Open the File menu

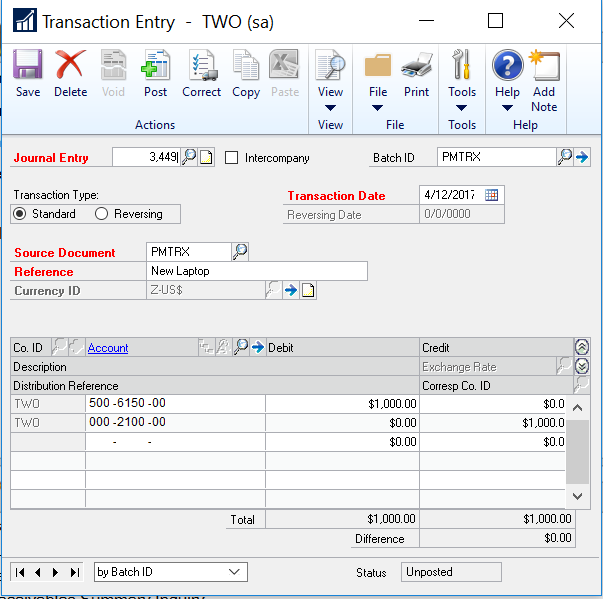pyautogui.click(x=378, y=80)
